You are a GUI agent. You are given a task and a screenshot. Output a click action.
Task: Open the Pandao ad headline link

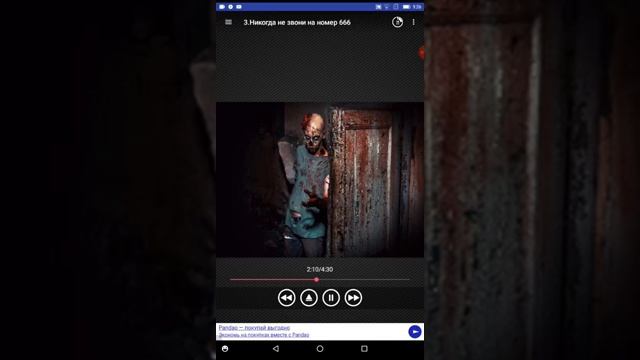tap(254, 328)
